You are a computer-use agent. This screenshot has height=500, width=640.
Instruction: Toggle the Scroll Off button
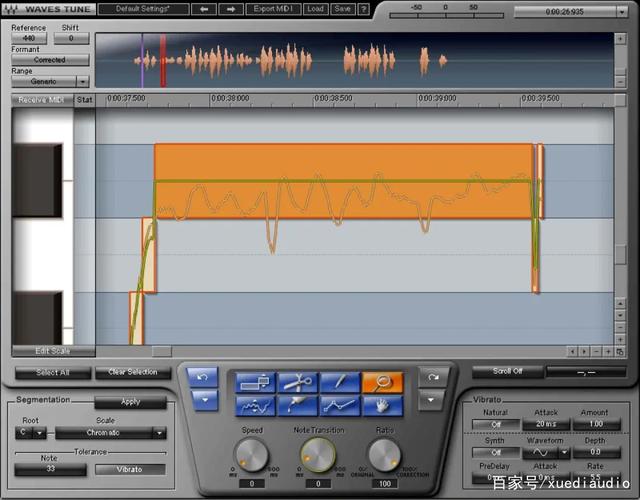[507, 371]
